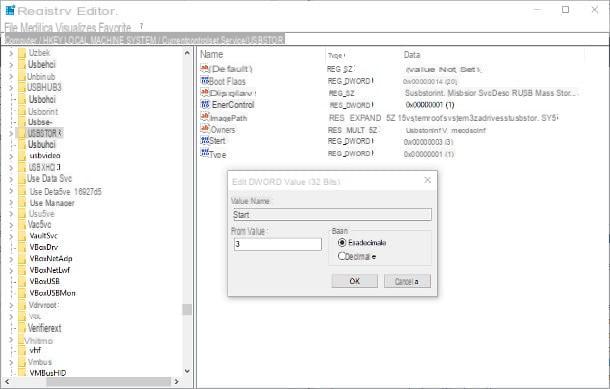This screenshot has width=610, height=389.
Task: Click the Name column header
Action: click(212, 54)
